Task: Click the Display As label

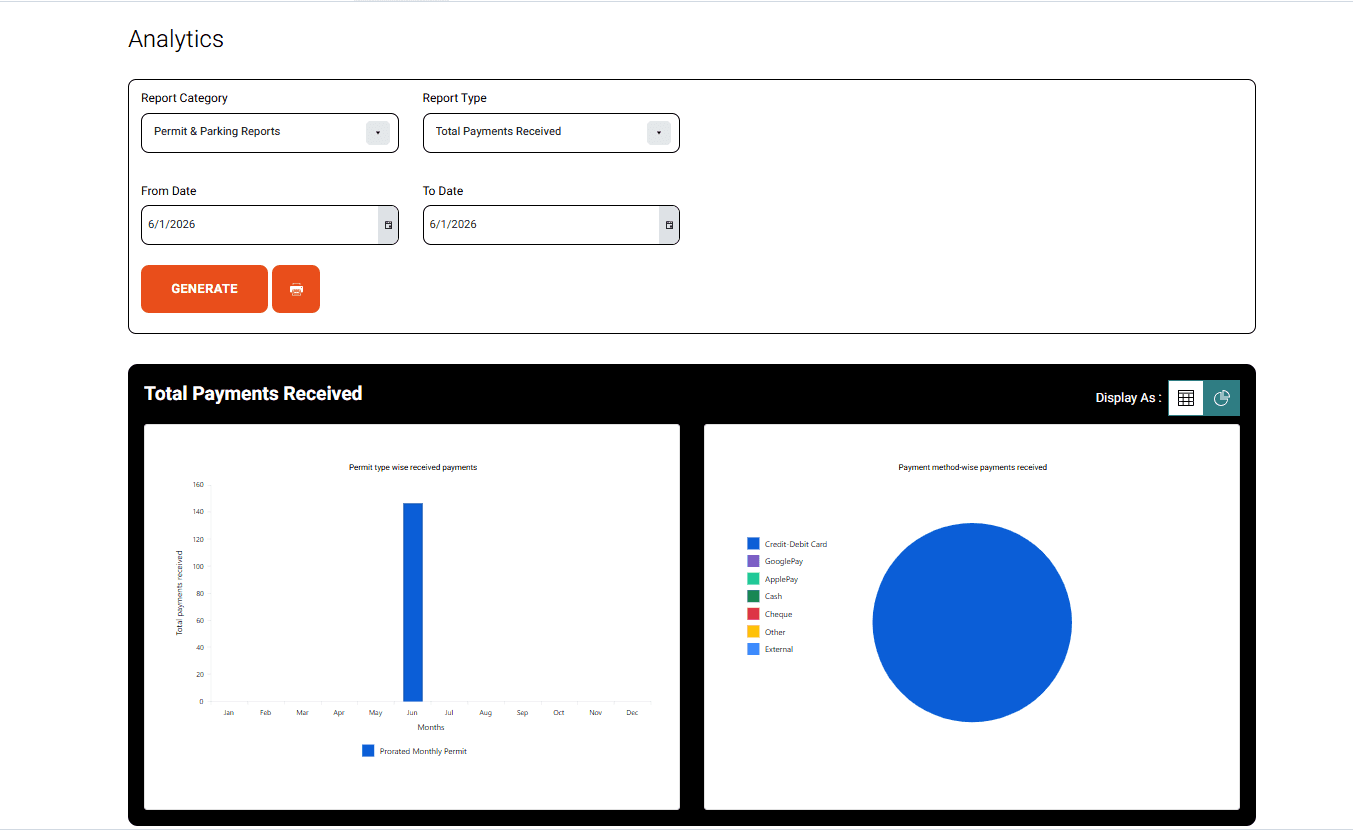Action: [x=1128, y=398]
